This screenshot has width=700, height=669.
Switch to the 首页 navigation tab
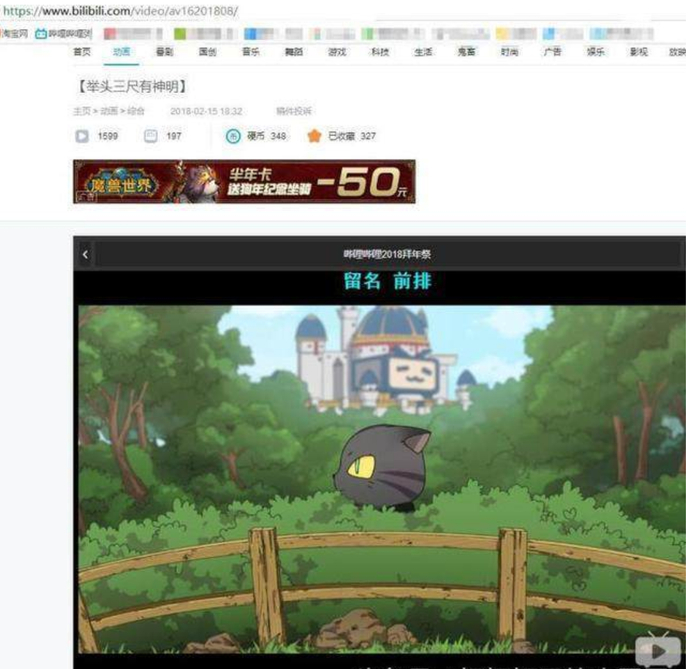82,52
